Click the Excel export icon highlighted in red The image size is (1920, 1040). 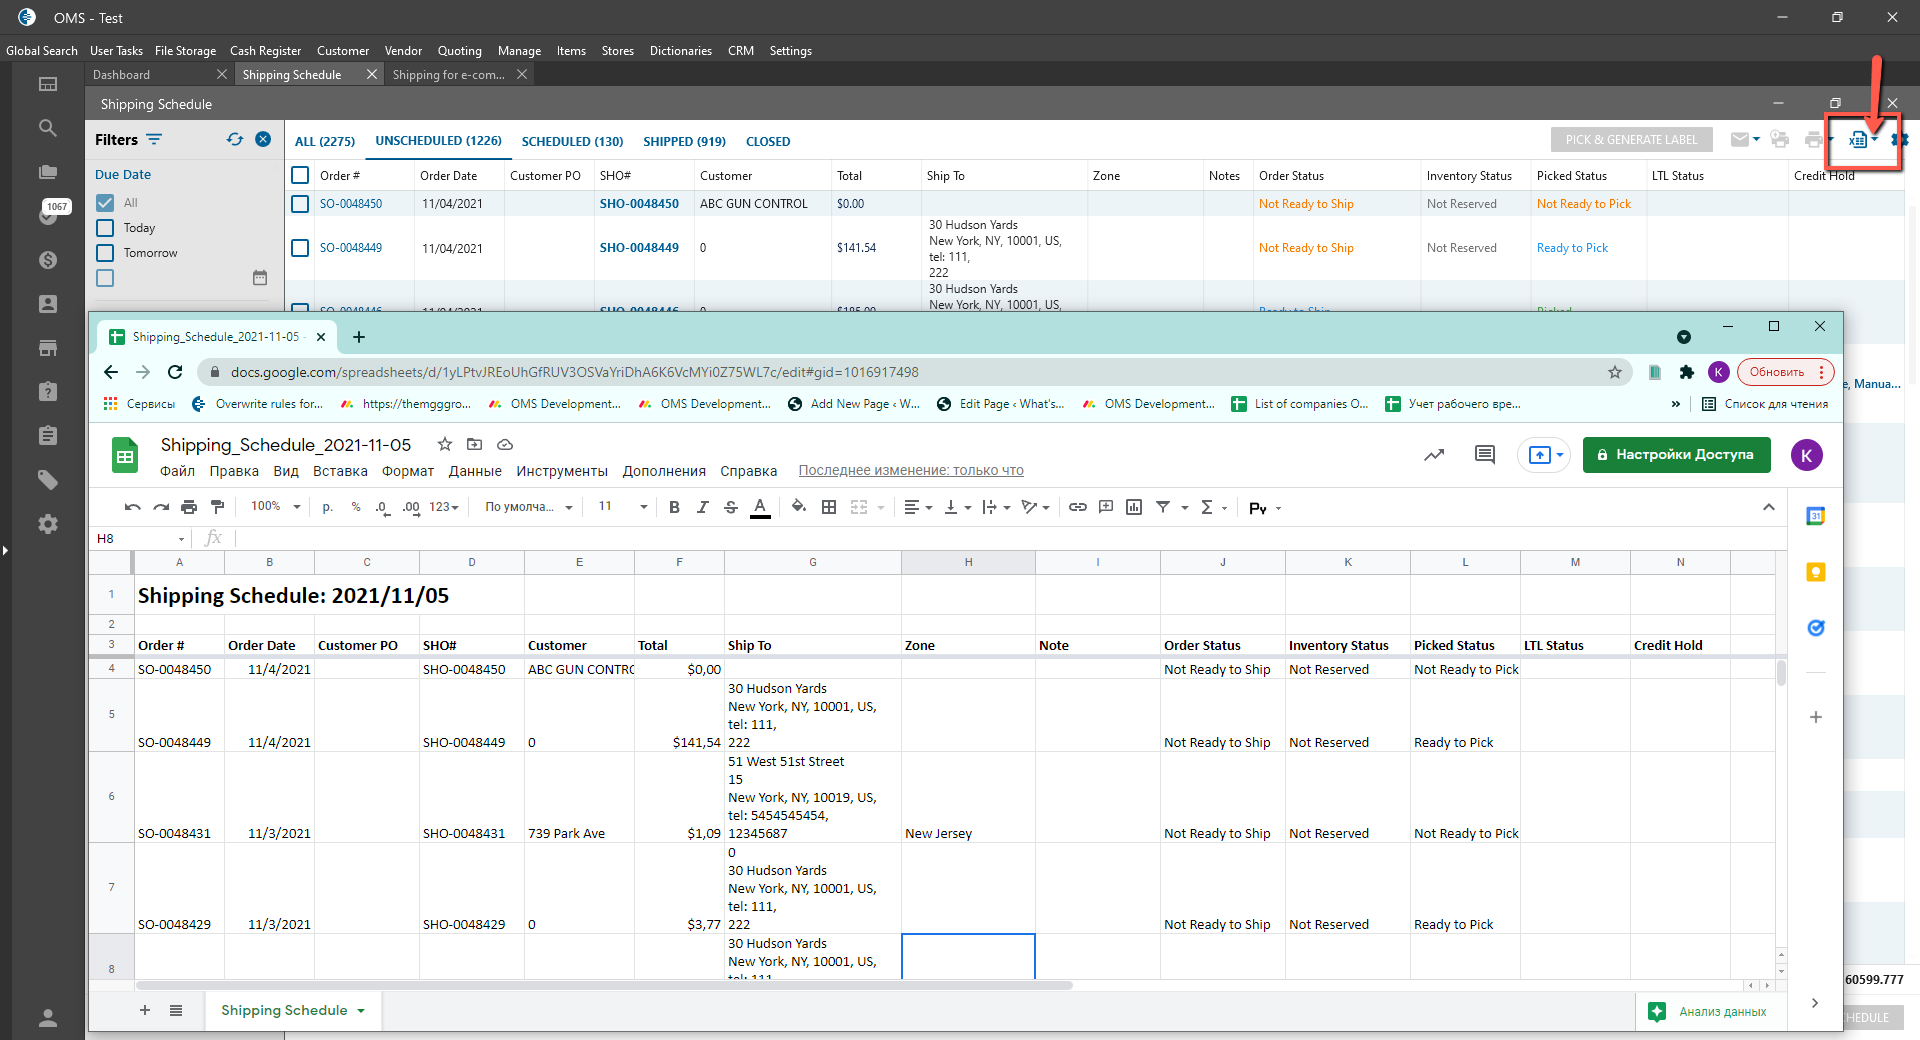(1857, 140)
